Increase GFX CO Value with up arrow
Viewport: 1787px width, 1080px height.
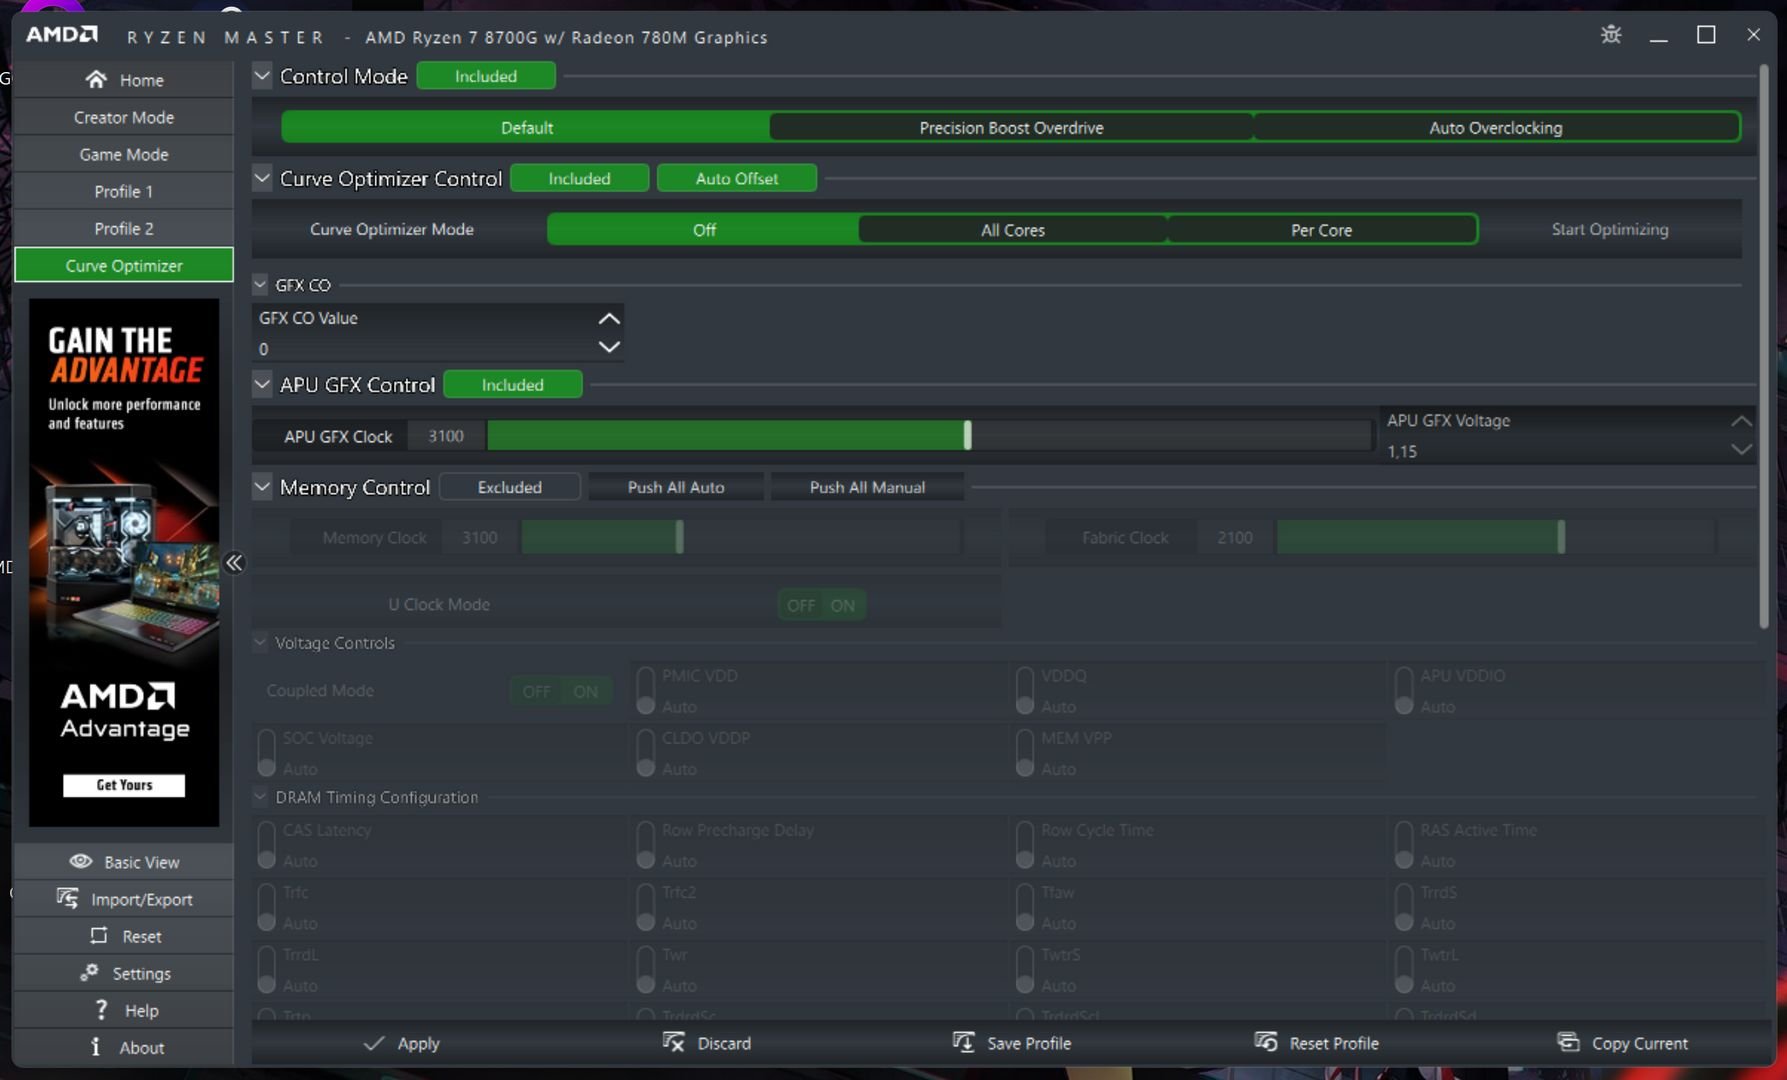[x=609, y=319]
